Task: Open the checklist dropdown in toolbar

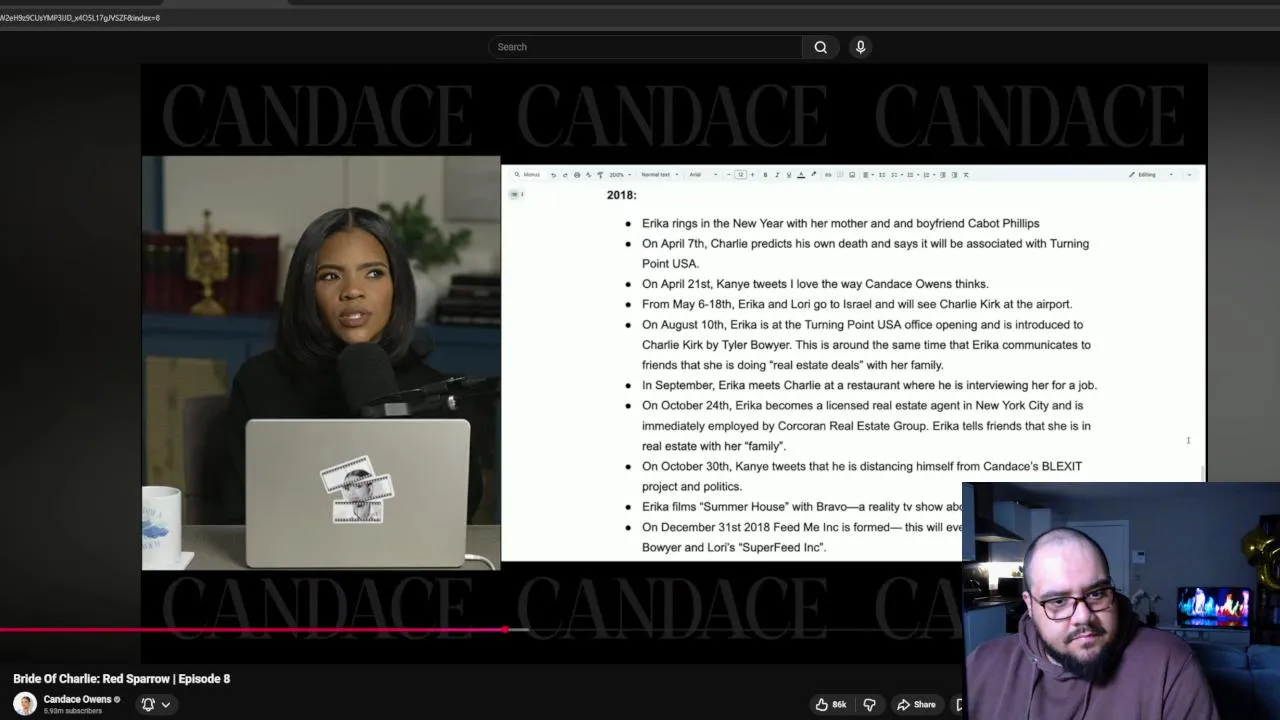Action: point(896,175)
